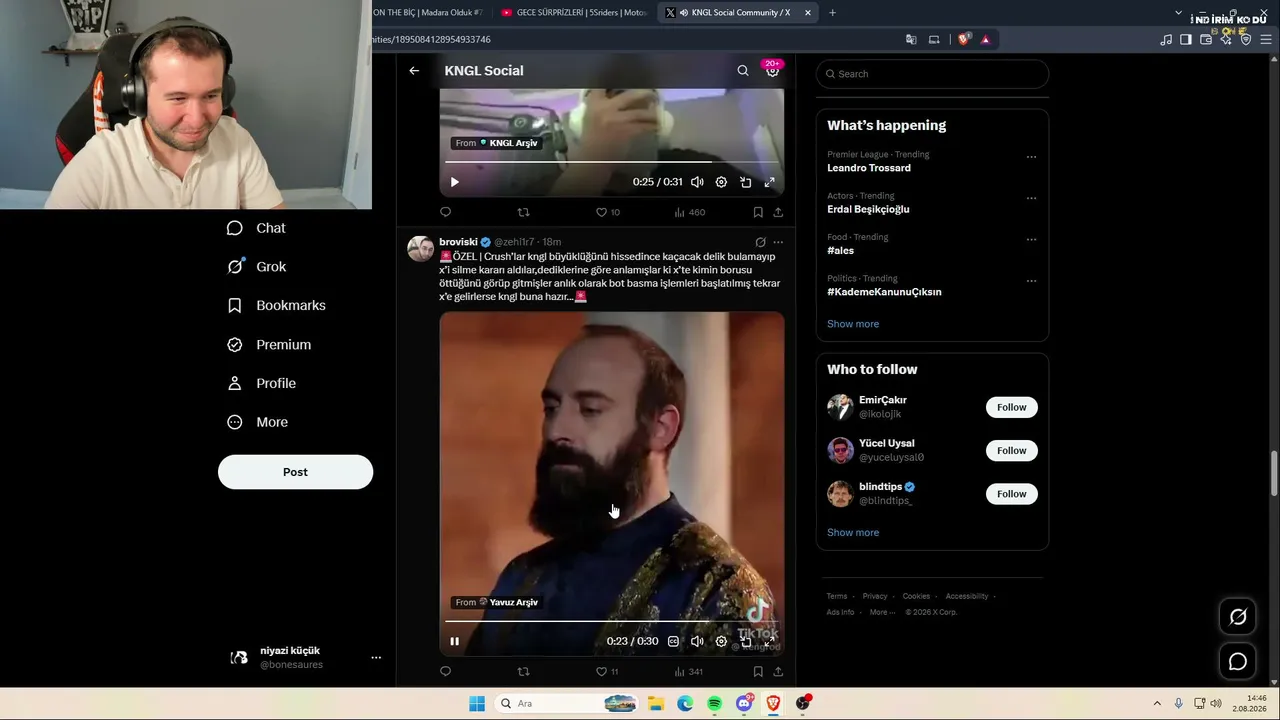Image resolution: width=1280 pixels, height=720 pixels.
Task: Expand the More menu in sidebar
Action: (257, 422)
